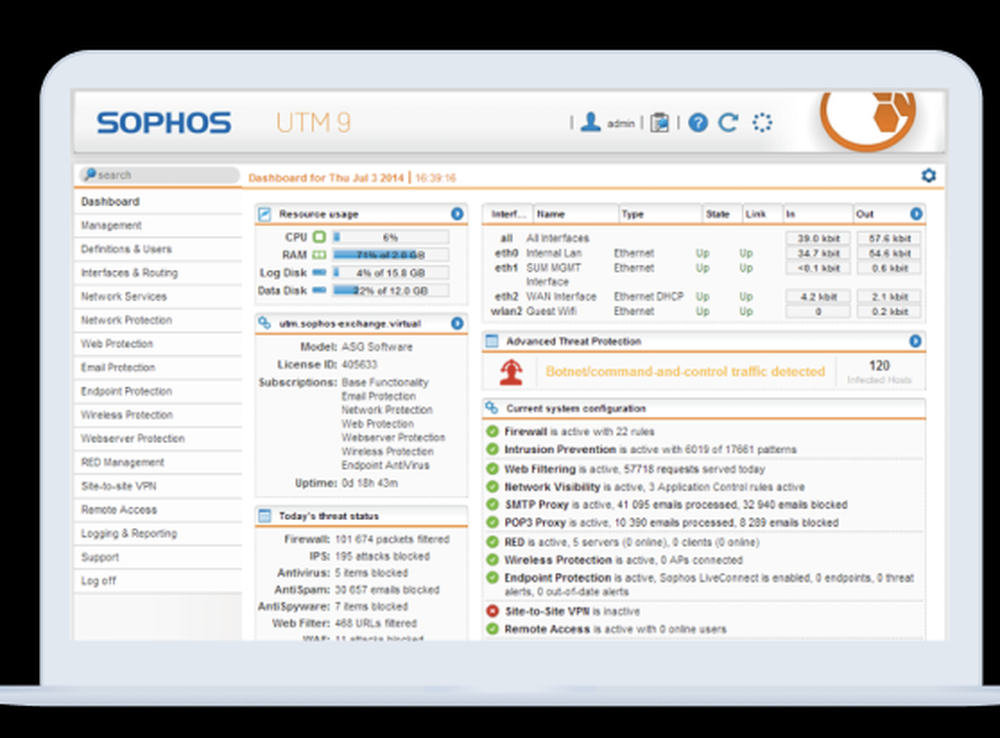This screenshot has height=738, width=1000.
Task: Click Today's threat status panel icon
Action: 264,515
